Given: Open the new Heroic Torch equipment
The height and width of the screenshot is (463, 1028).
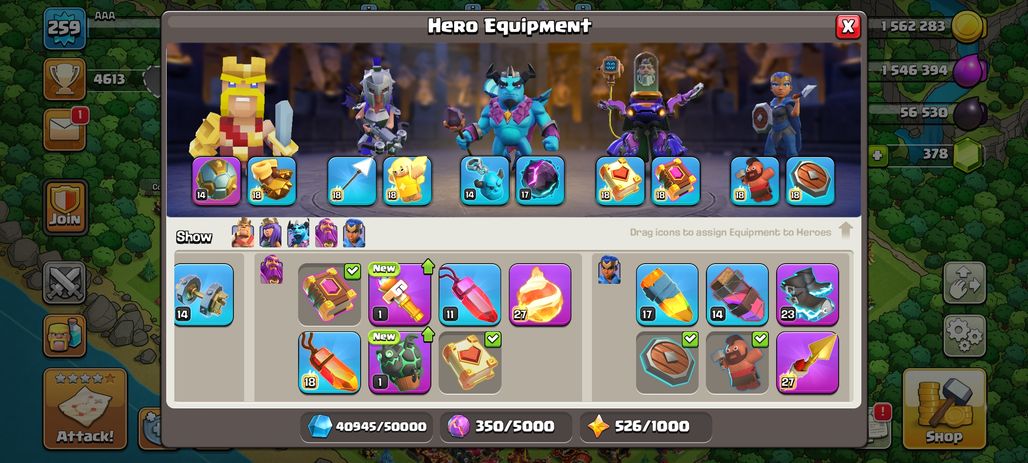Looking at the screenshot, I should [x=399, y=294].
